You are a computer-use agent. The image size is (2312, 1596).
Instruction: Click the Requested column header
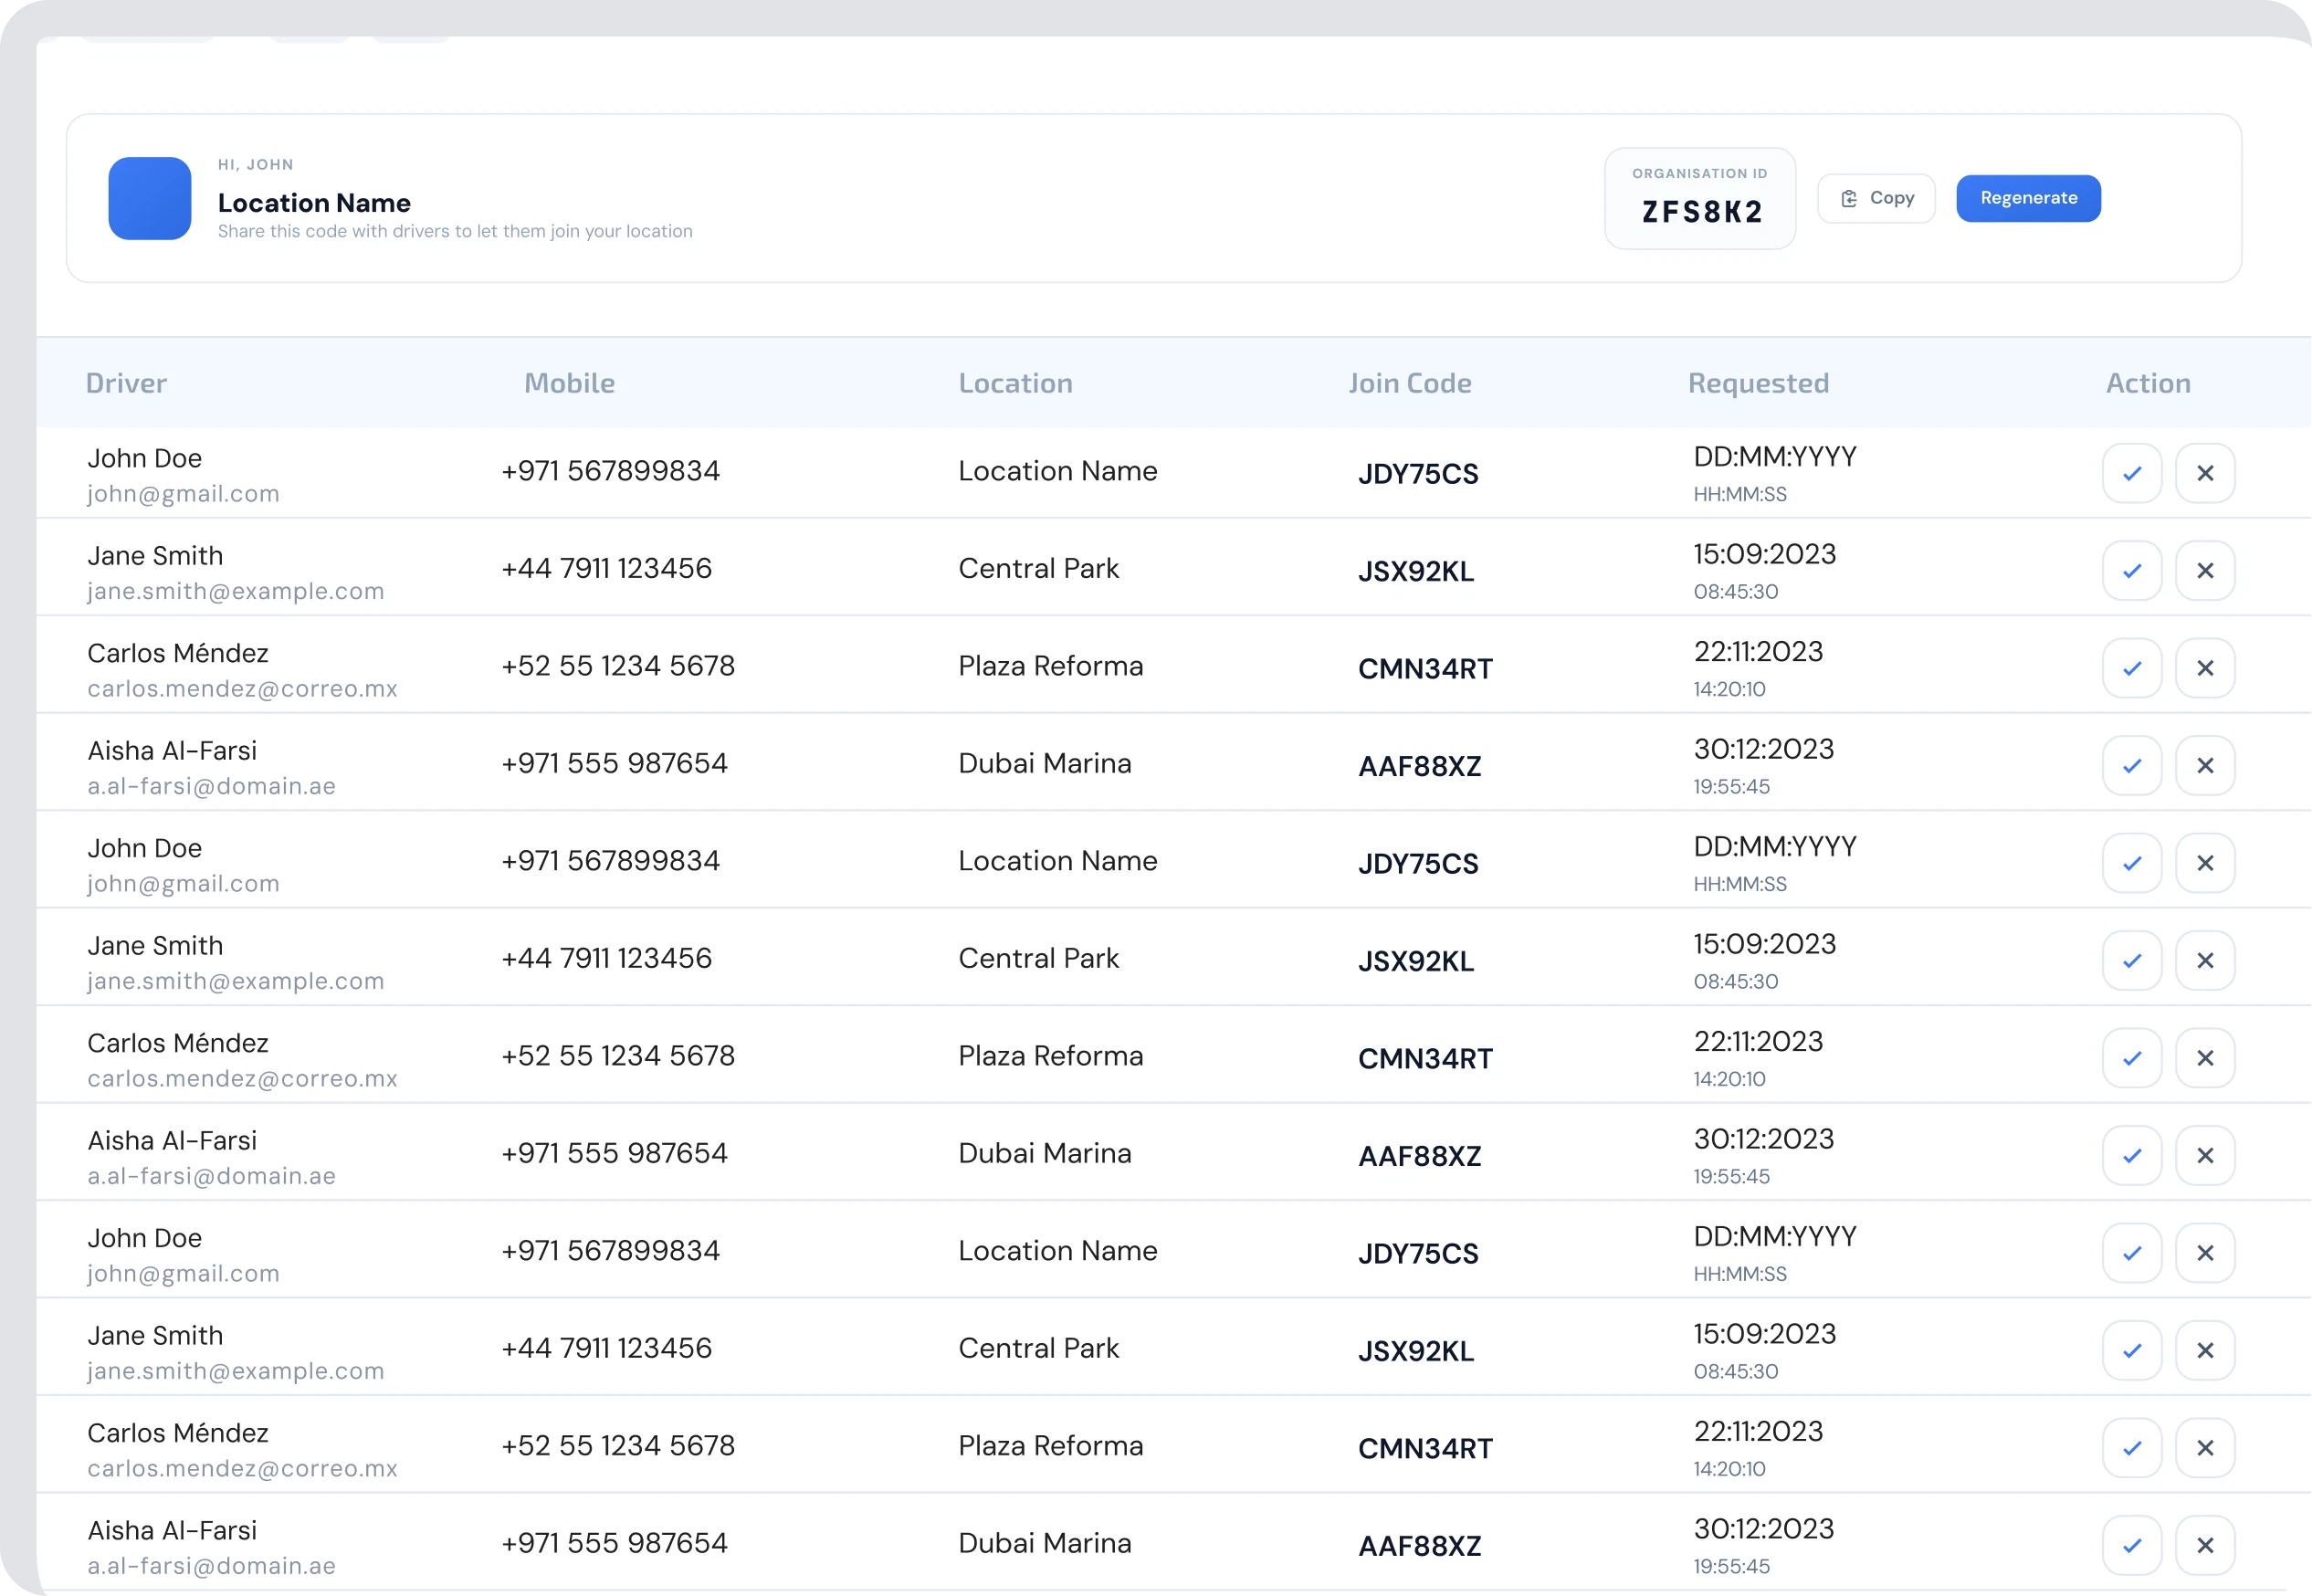[x=1758, y=383]
